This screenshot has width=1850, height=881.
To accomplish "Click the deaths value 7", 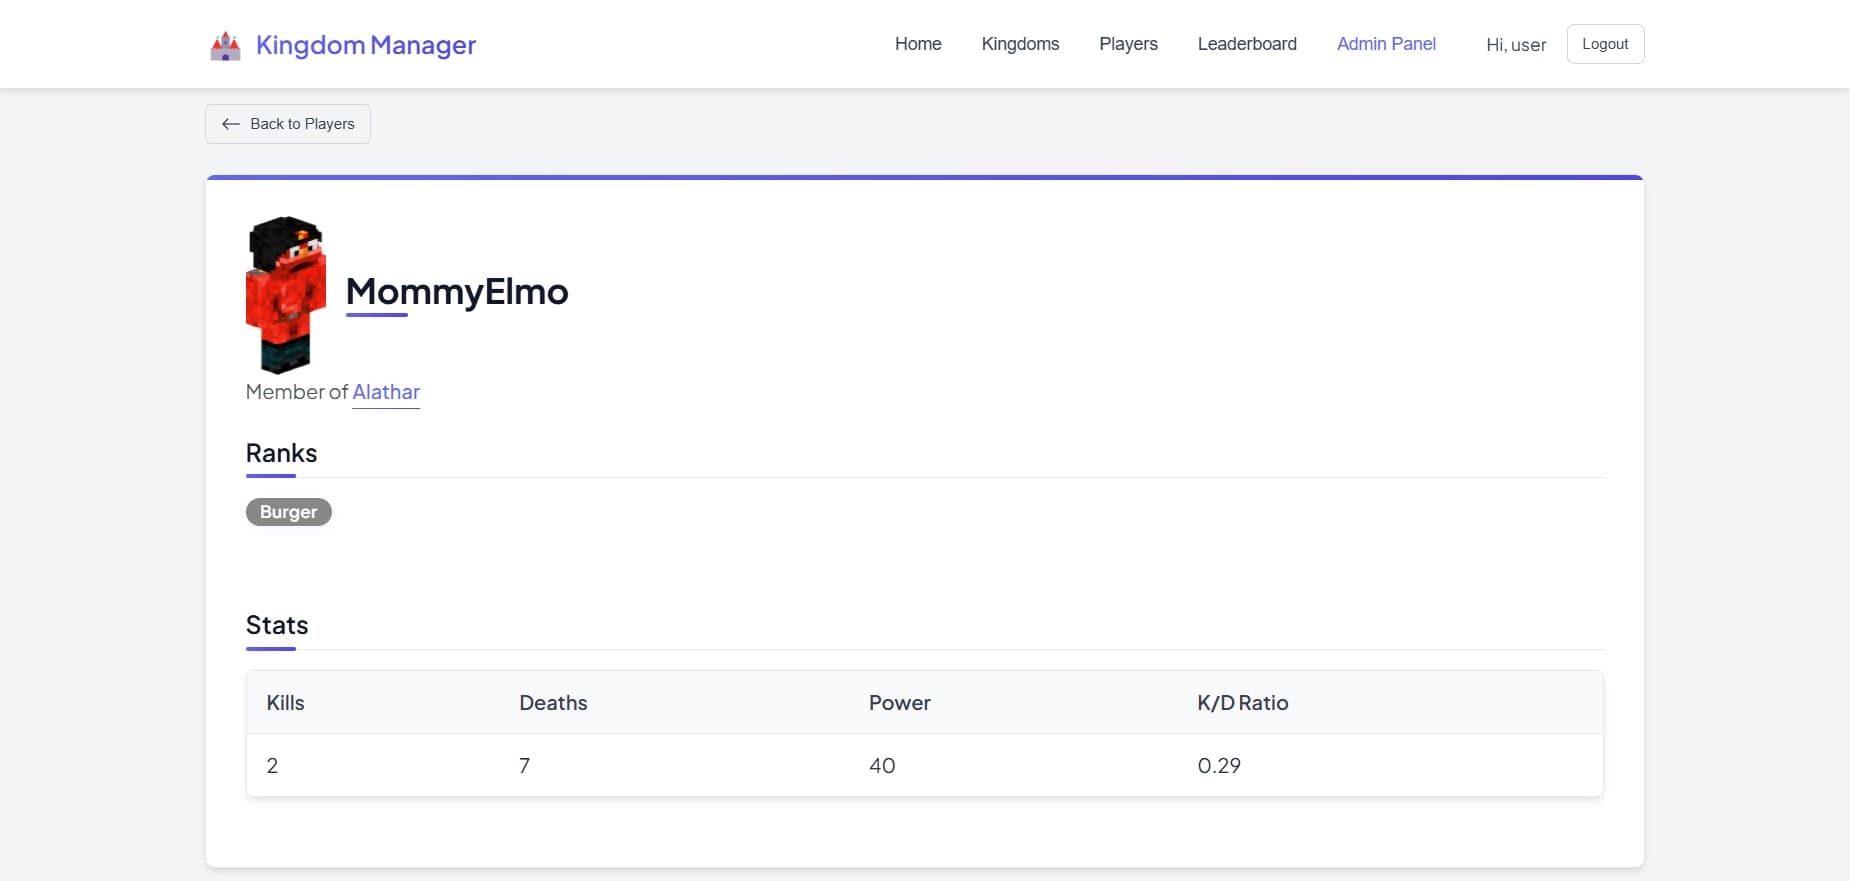I will [x=524, y=766].
